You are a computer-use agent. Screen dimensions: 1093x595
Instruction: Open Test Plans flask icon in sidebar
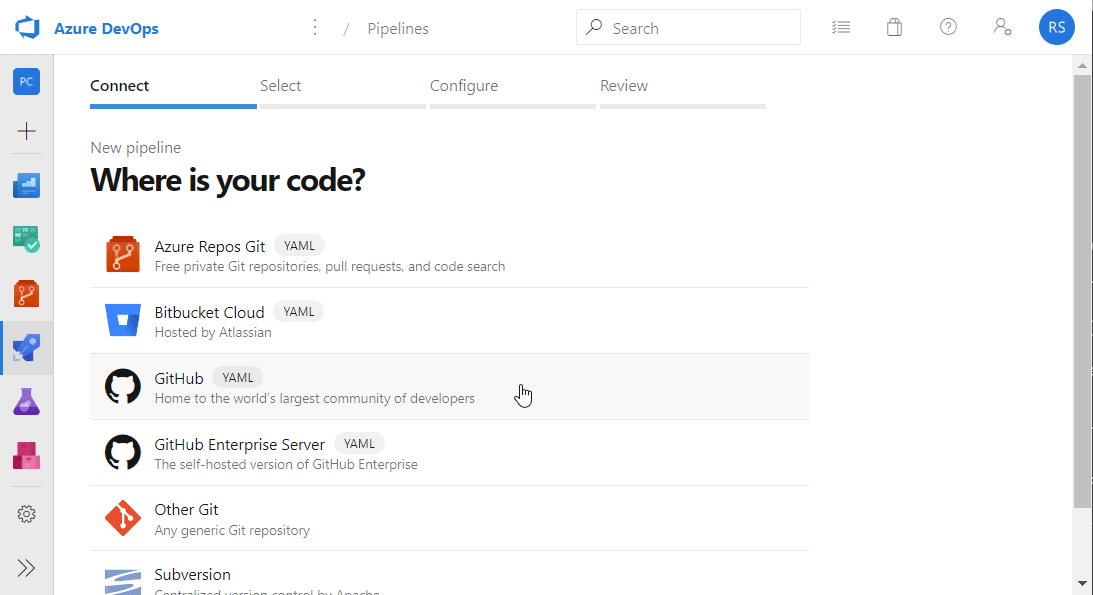pos(26,402)
